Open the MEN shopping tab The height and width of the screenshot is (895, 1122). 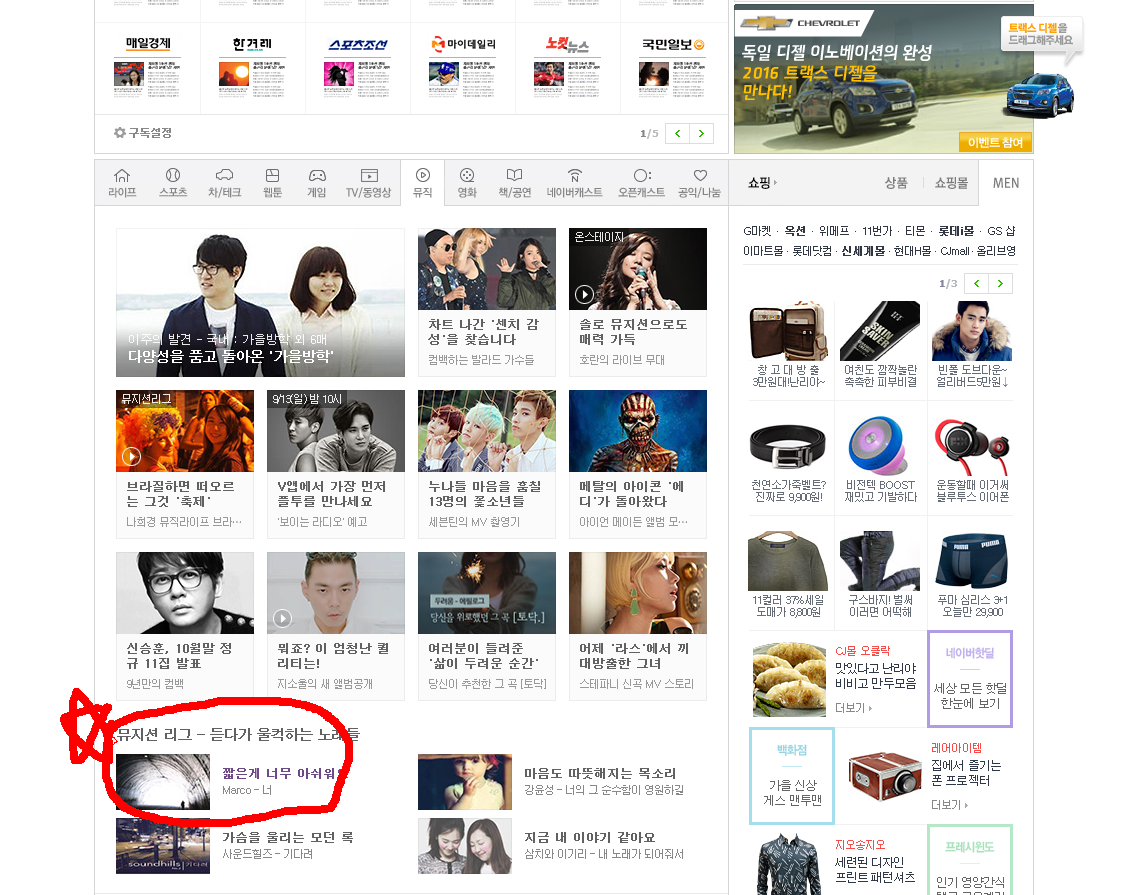[x=1005, y=183]
